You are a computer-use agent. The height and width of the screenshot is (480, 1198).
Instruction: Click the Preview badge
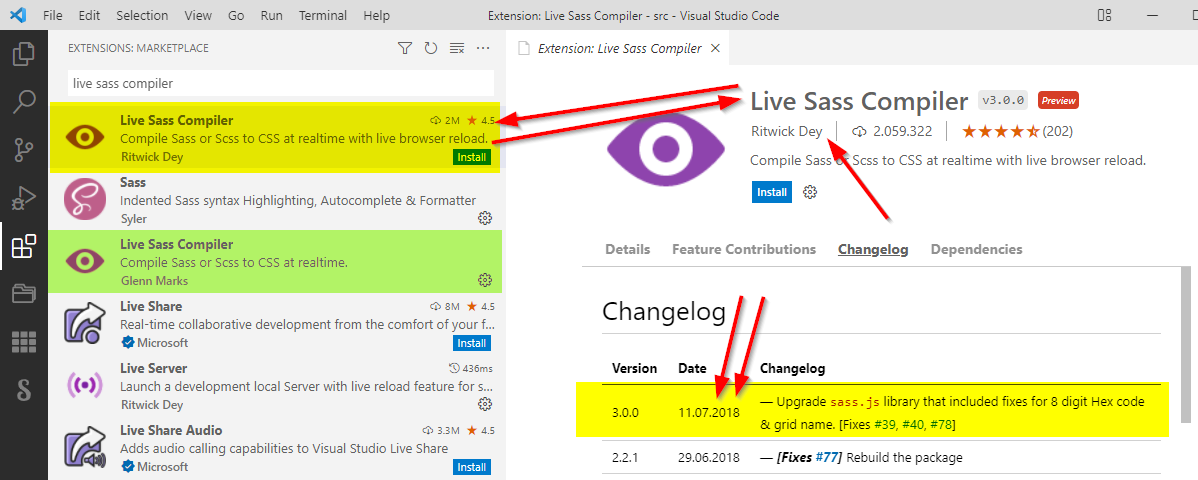tap(1058, 100)
